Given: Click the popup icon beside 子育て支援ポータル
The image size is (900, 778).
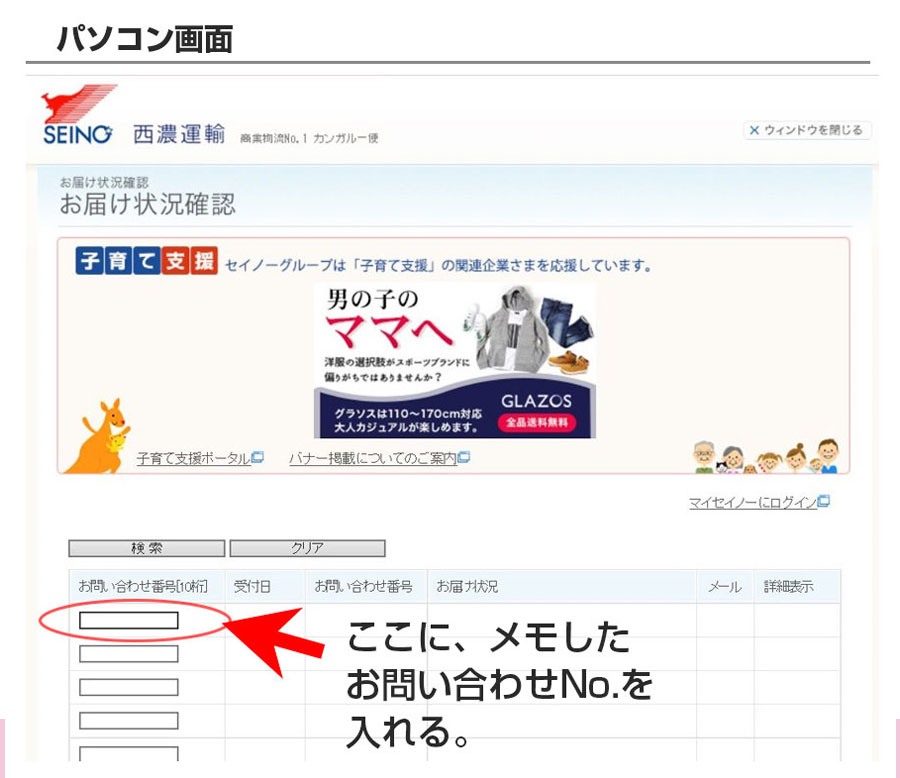Looking at the screenshot, I should 257,457.
